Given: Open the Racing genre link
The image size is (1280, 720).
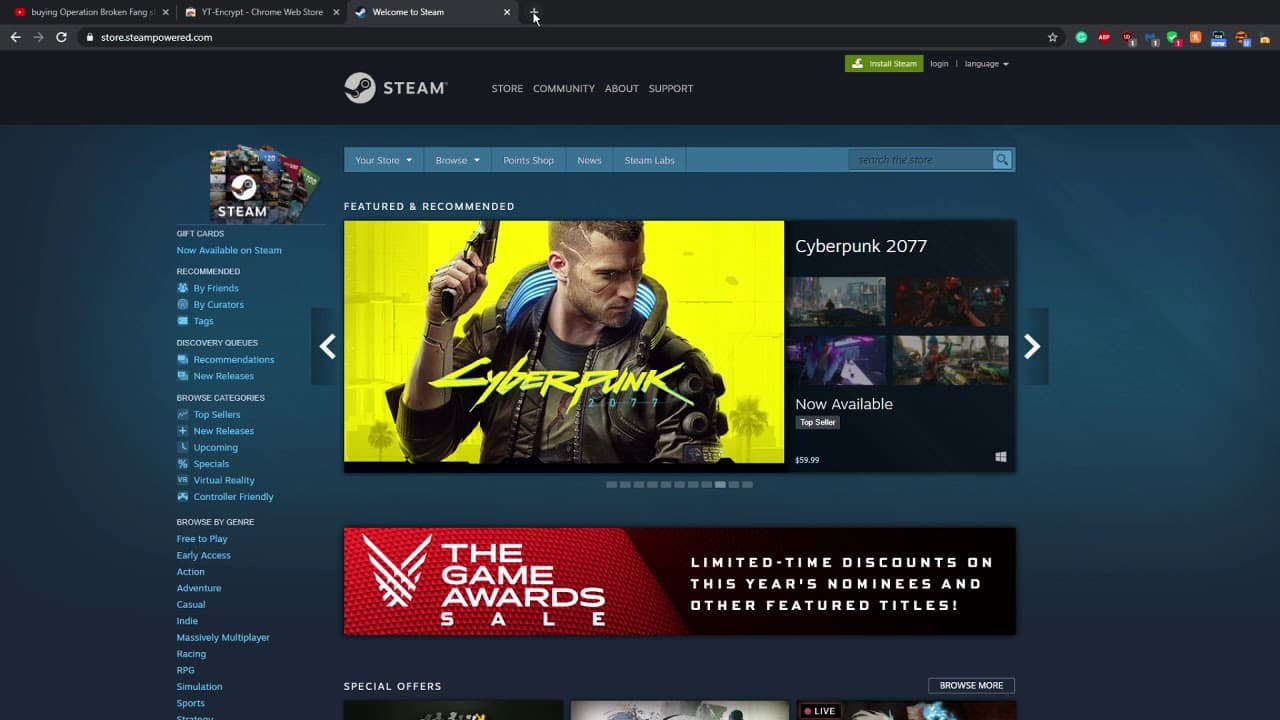Looking at the screenshot, I should (191, 654).
